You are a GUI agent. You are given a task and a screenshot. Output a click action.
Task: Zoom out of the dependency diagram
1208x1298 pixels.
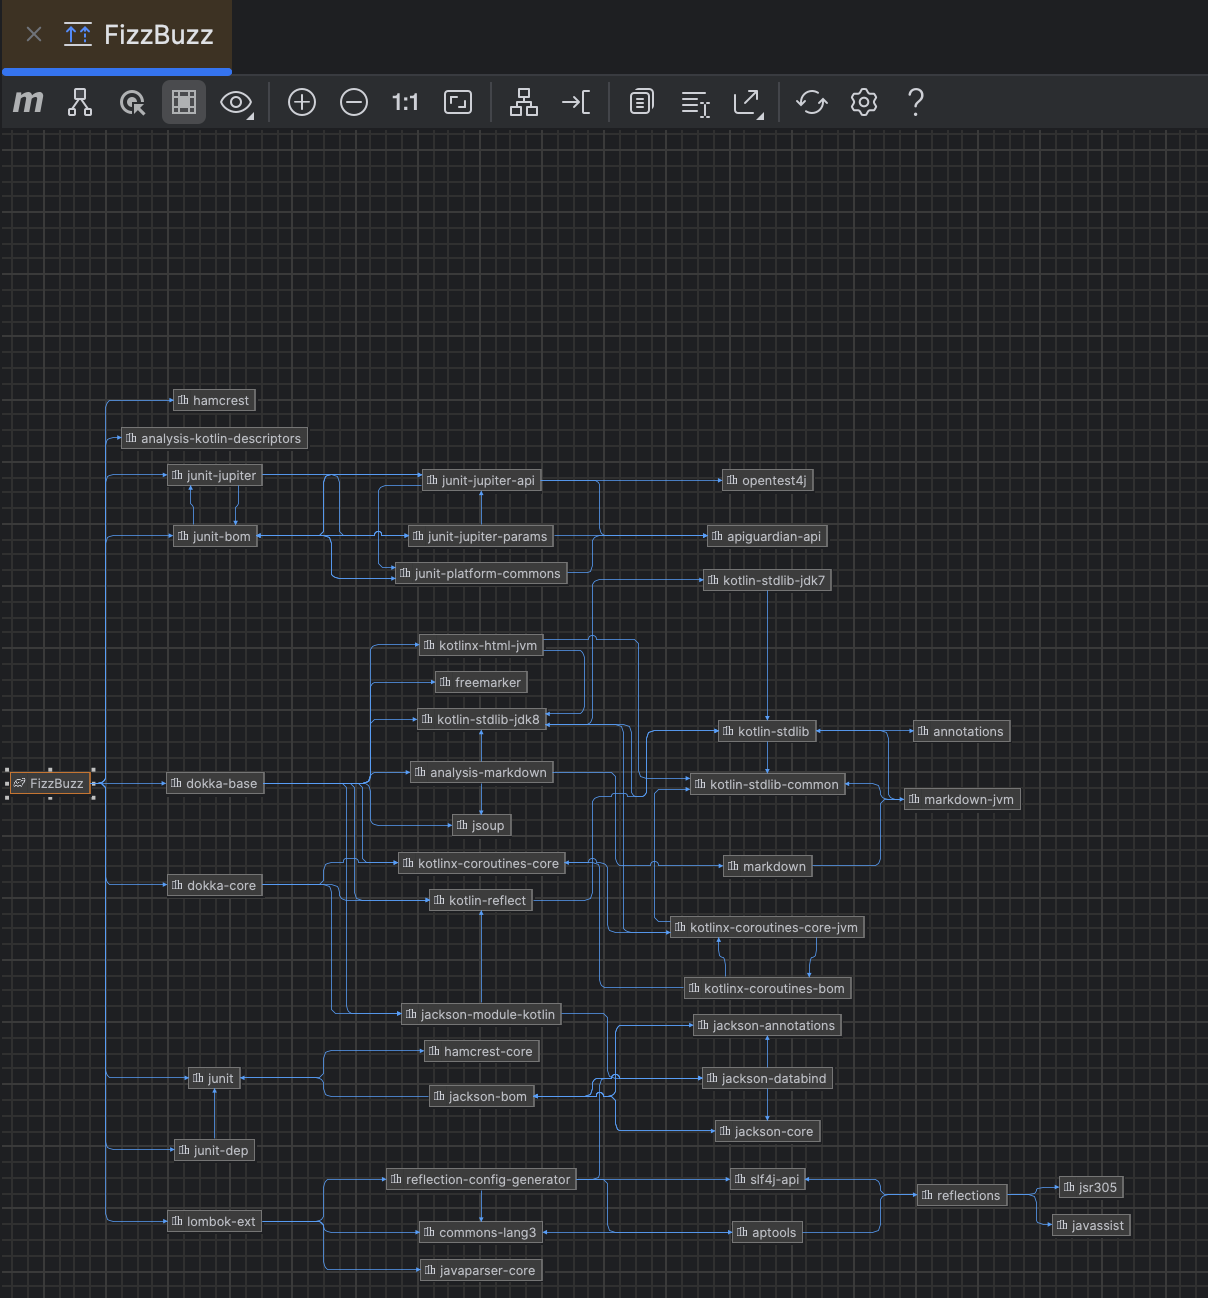pyautogui.click(x=353, y=101)
